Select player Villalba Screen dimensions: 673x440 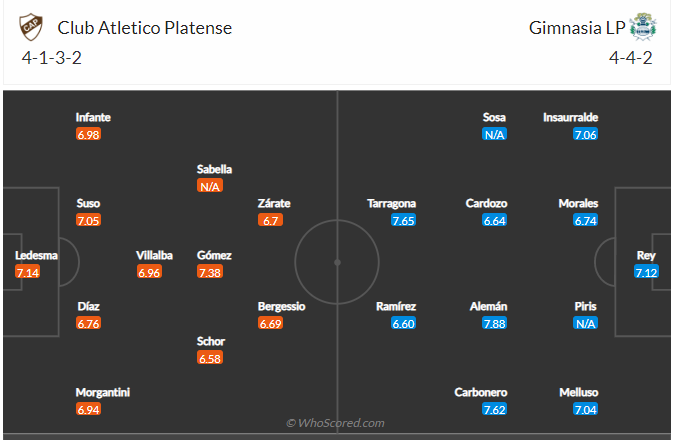(x=154, y=255)
